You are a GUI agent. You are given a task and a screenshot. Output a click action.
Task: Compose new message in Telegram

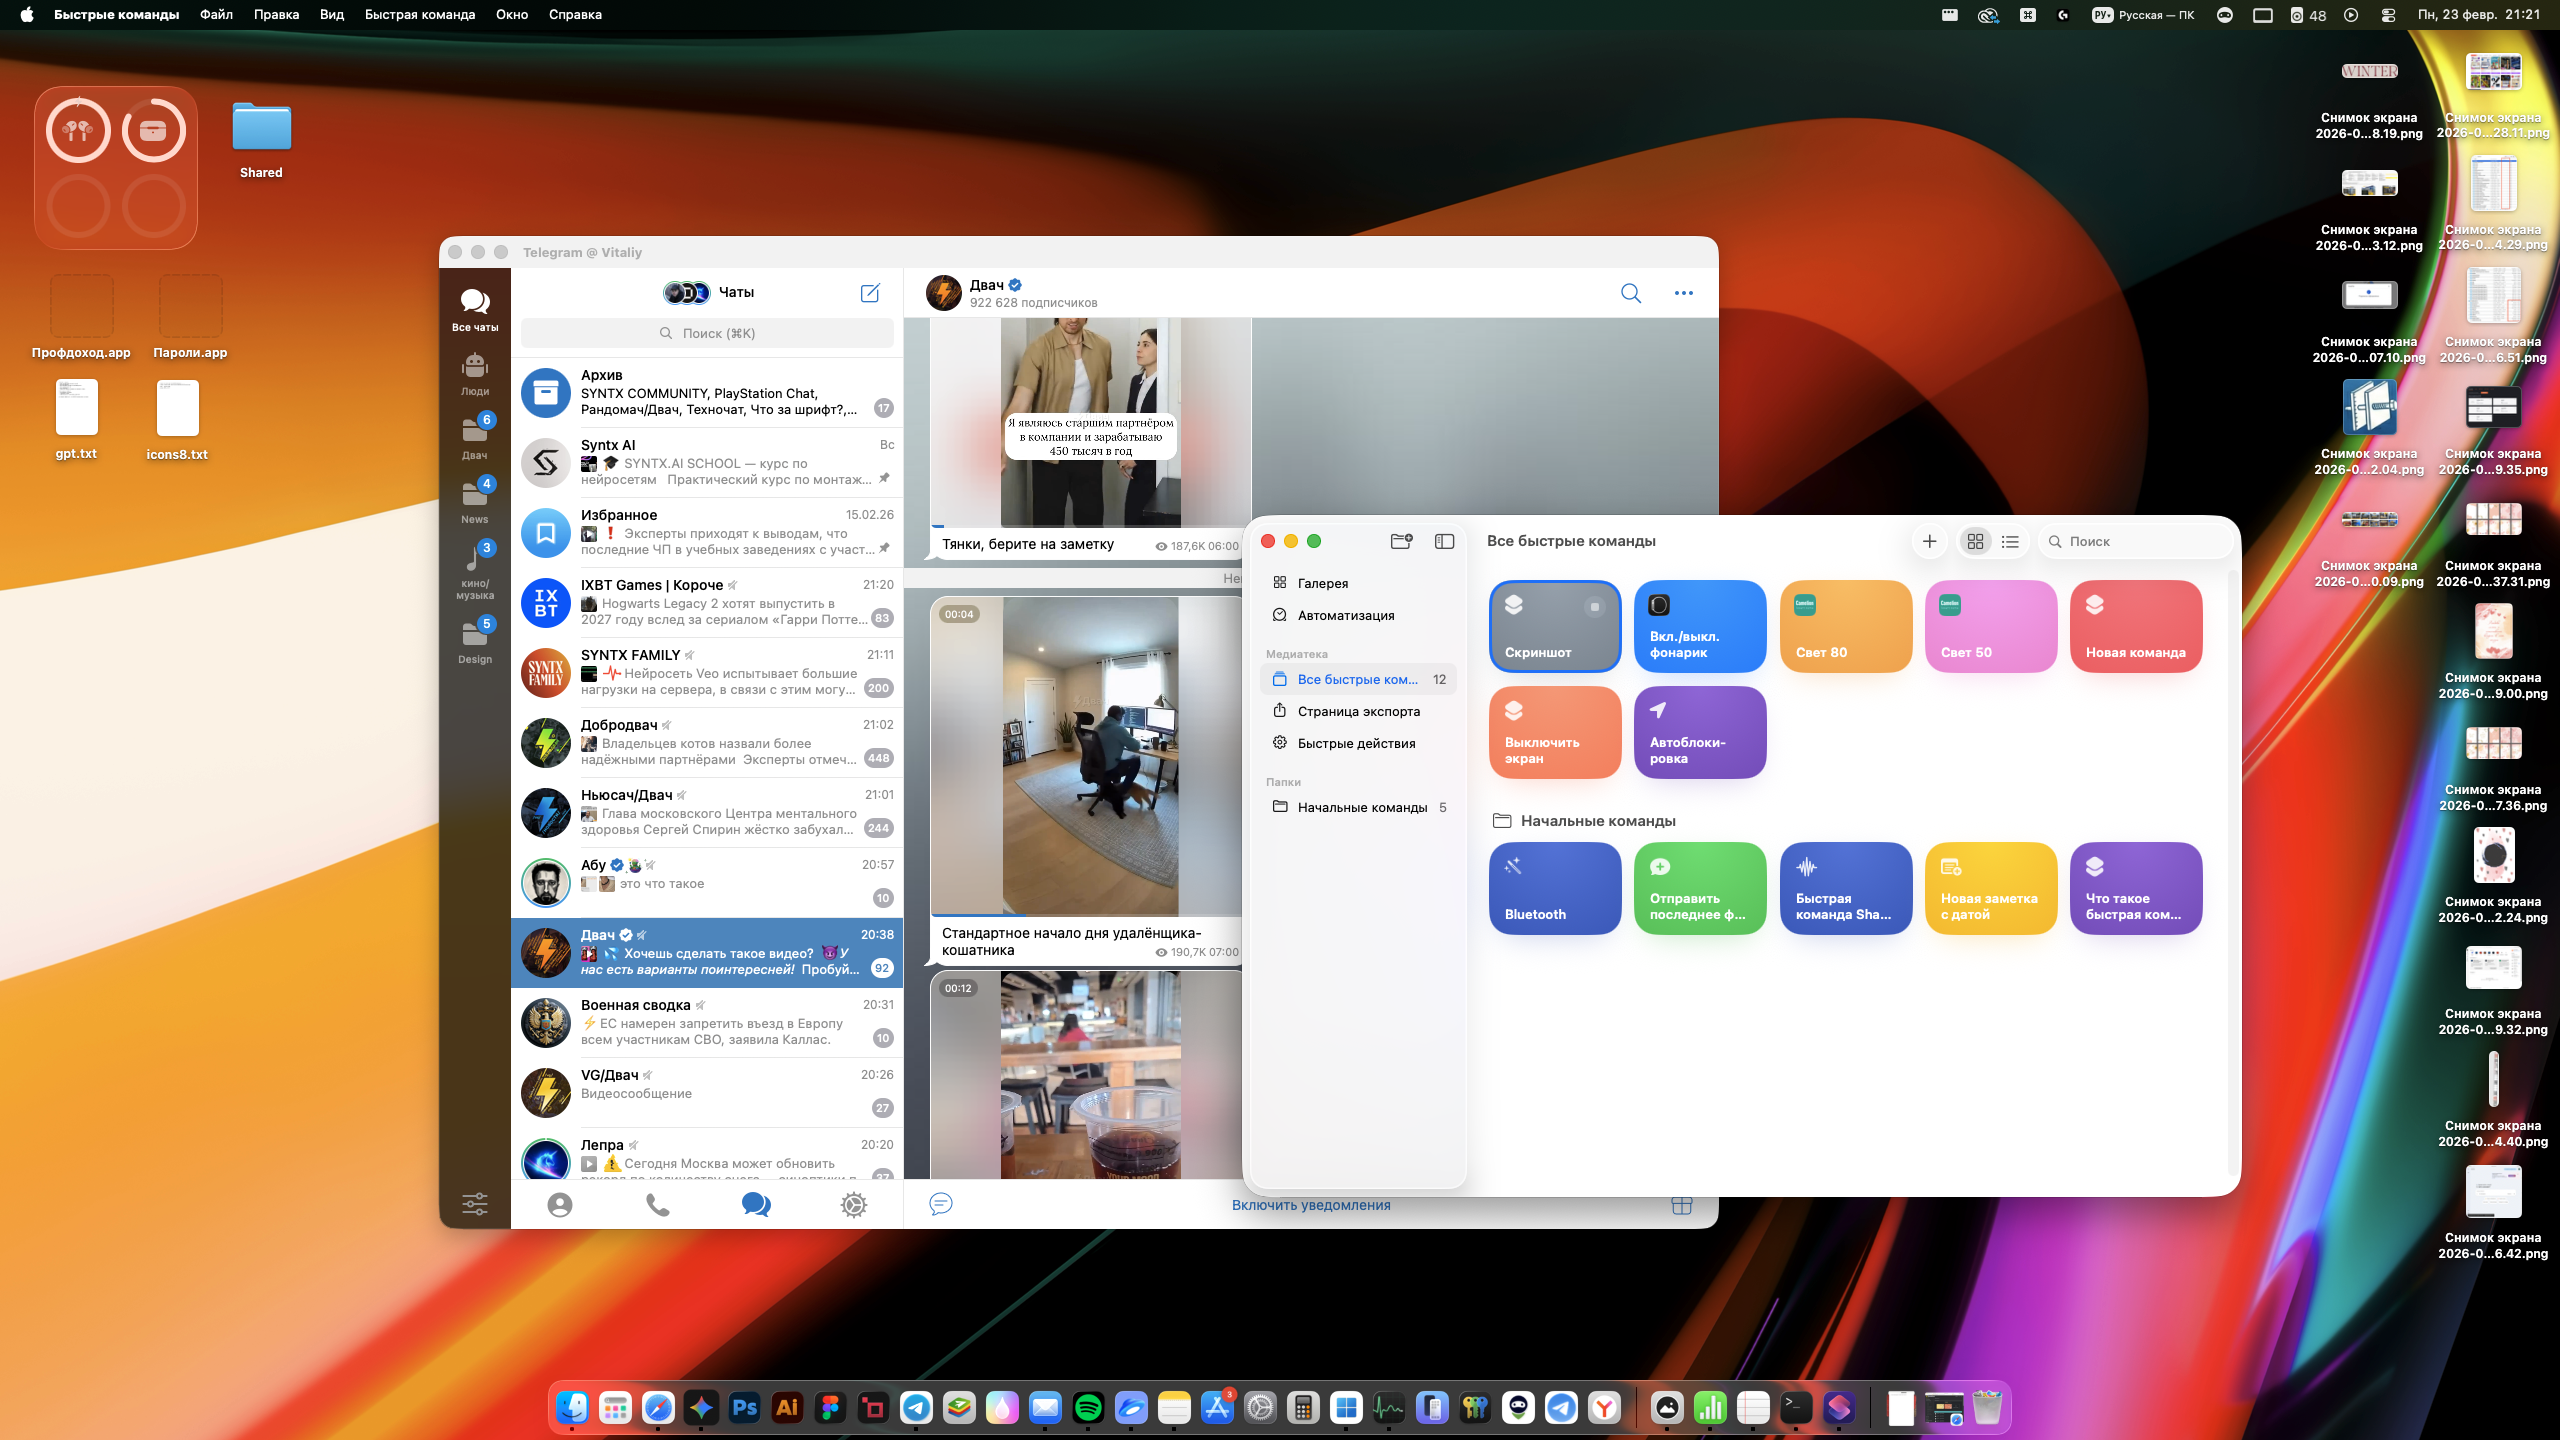point(870,293)
